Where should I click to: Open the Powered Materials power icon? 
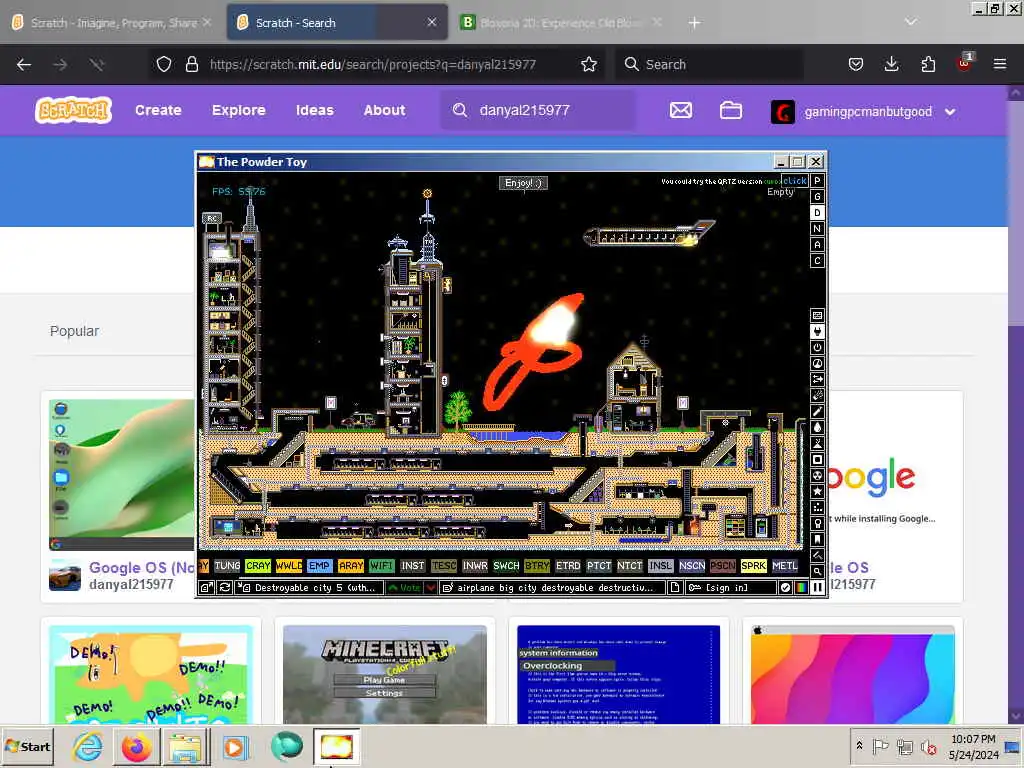pyautogui.click(x=817, y=347)
